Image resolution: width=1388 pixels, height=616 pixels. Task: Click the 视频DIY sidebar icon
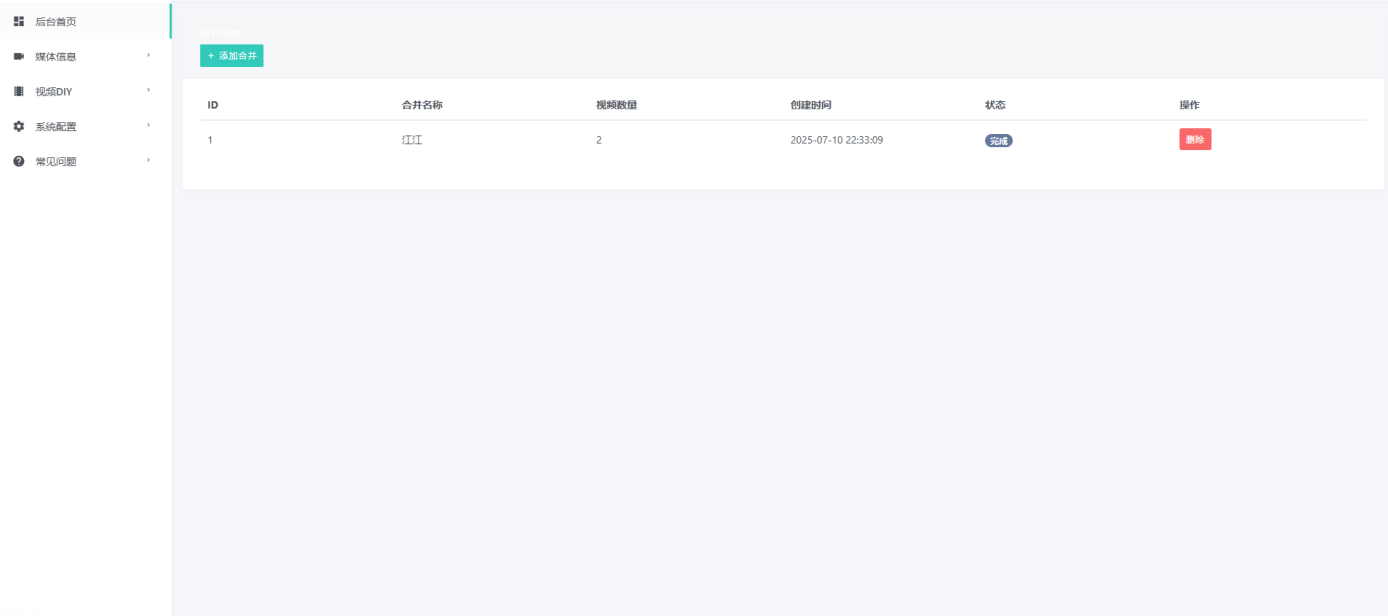pos(18,91)
